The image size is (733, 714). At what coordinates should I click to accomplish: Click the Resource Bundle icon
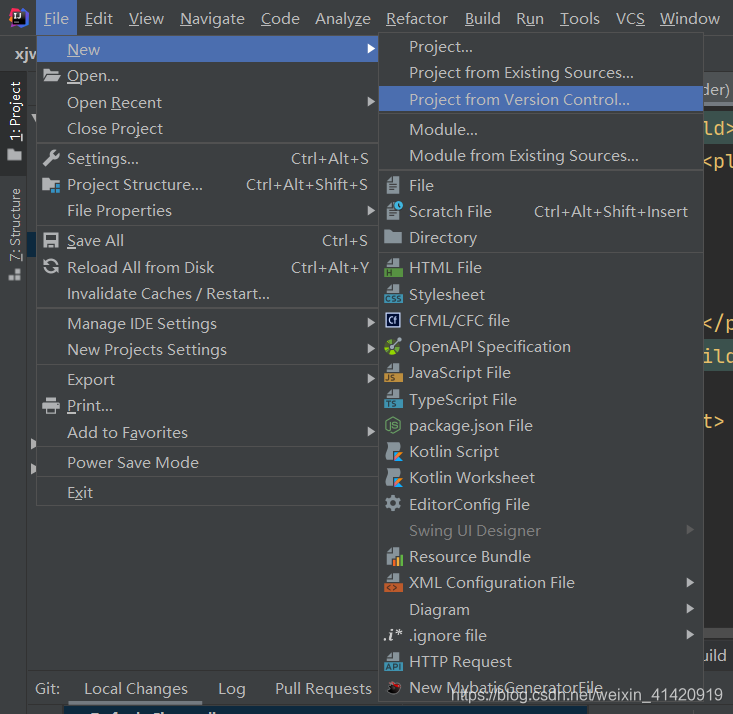(x=394, y=556)
